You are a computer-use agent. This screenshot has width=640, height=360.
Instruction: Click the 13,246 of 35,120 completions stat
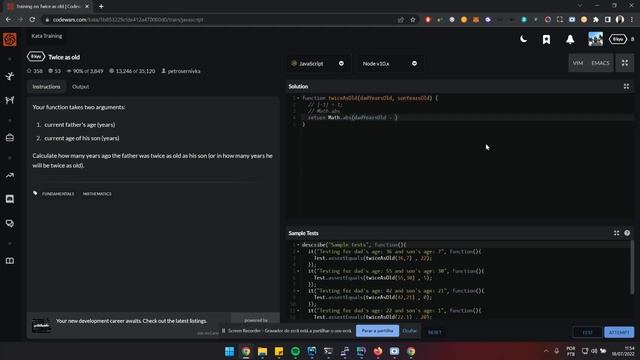point(132,71)
